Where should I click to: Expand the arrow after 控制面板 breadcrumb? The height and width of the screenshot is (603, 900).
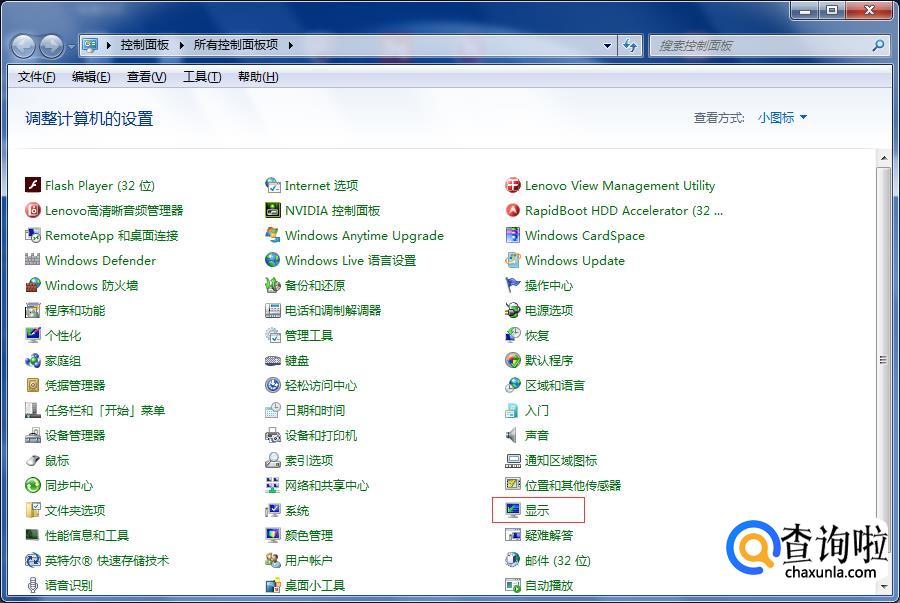[181, 45]
